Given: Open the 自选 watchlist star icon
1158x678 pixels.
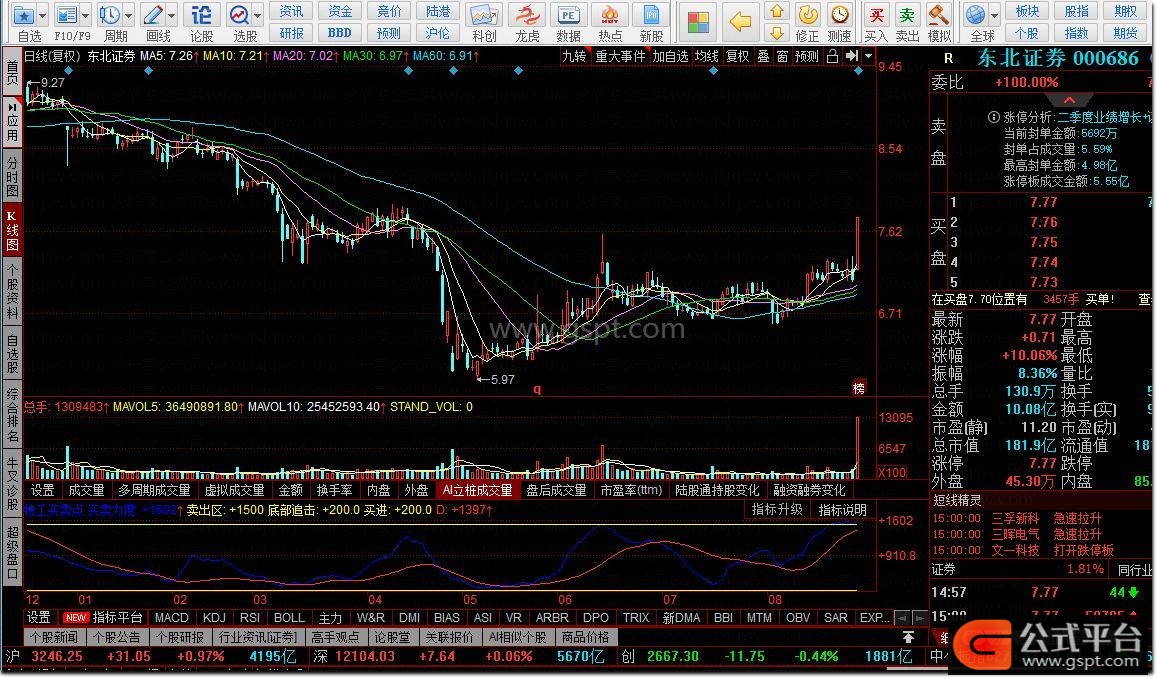Looking at the screenshot, I should tap(24, 15).
